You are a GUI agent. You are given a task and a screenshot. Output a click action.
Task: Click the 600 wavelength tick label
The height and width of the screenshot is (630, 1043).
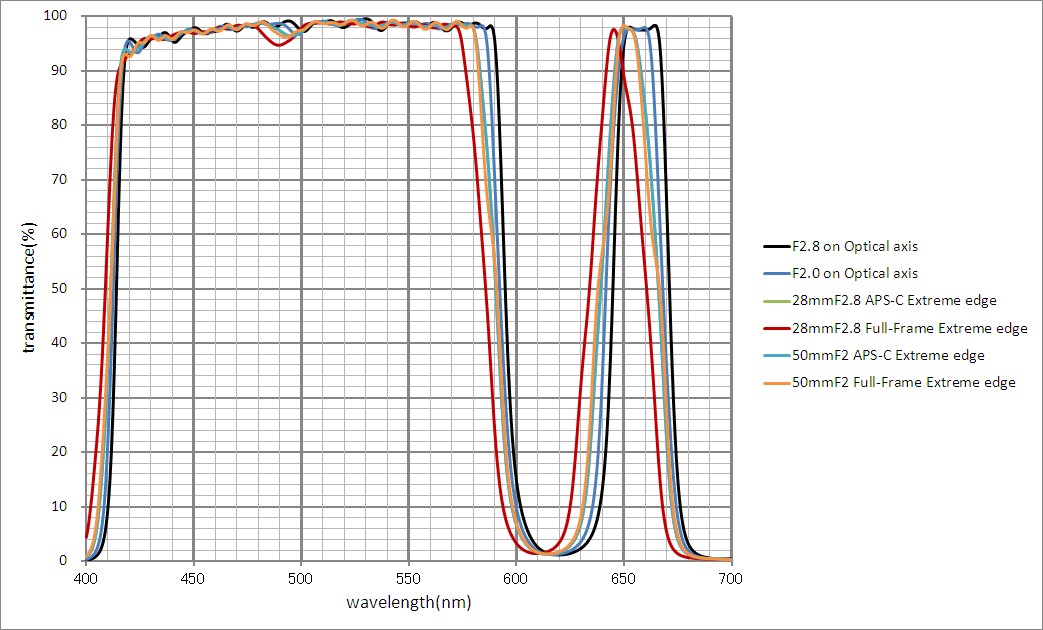[x=516, y=579]
